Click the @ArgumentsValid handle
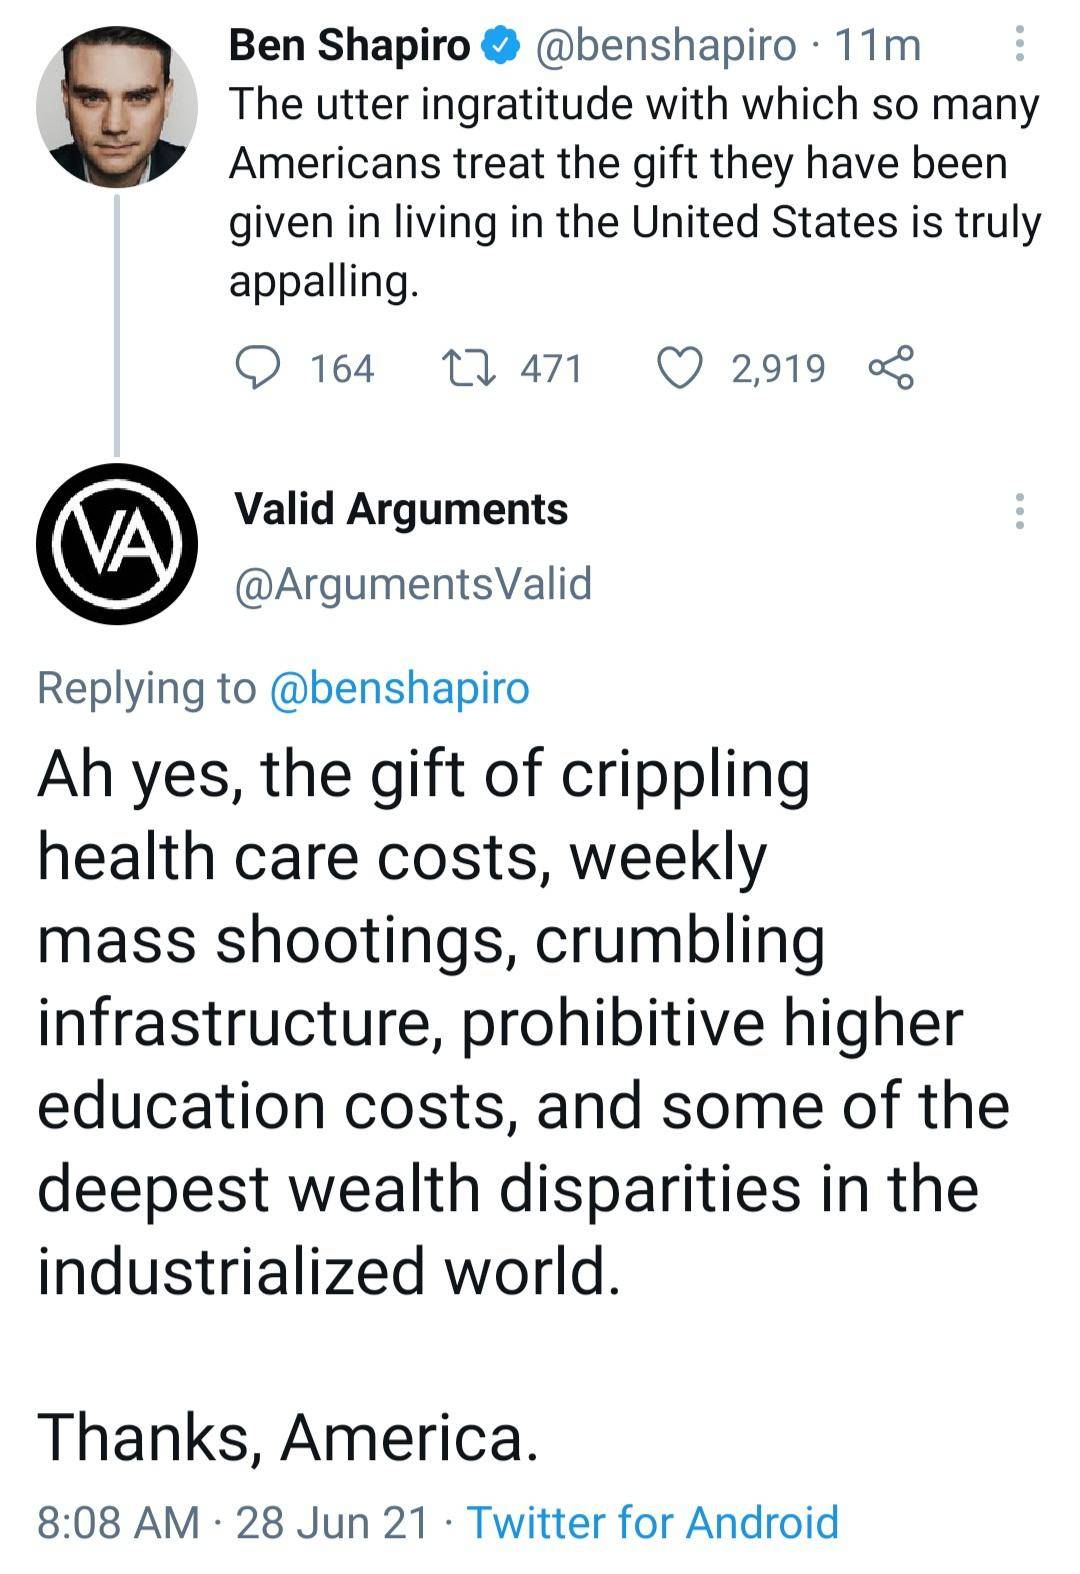Image resolution: width=1080 pixels, height=1574 pixels. [x=413, y=583]
